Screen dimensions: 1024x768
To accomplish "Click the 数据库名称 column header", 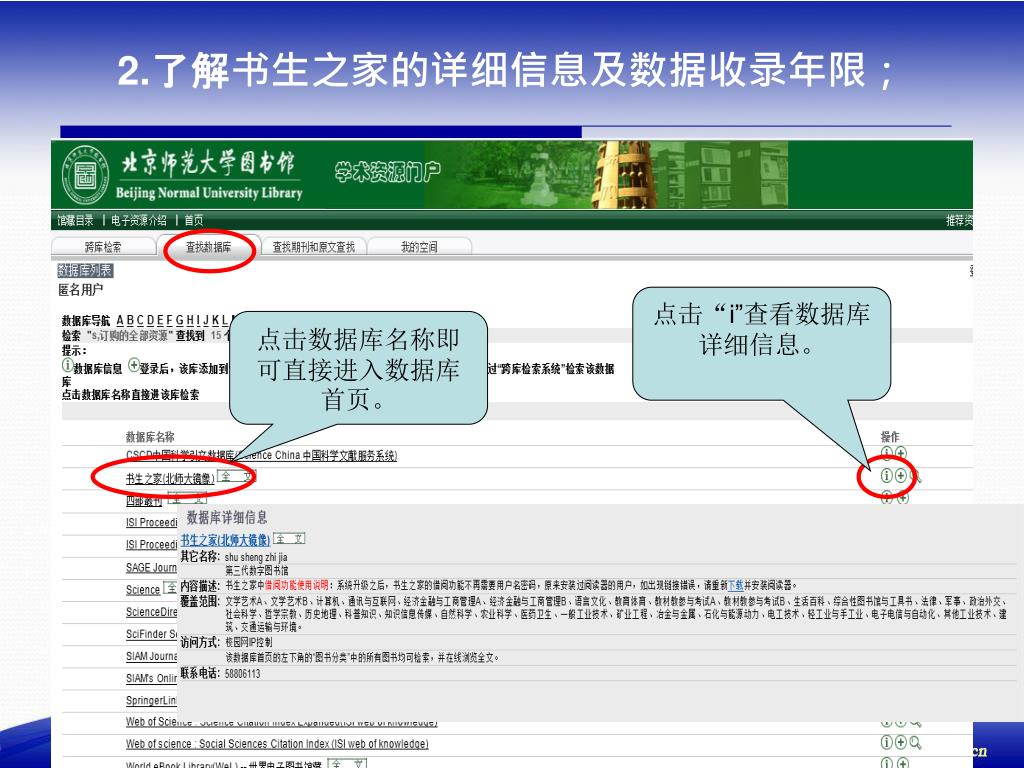I will tap(150, 437).
